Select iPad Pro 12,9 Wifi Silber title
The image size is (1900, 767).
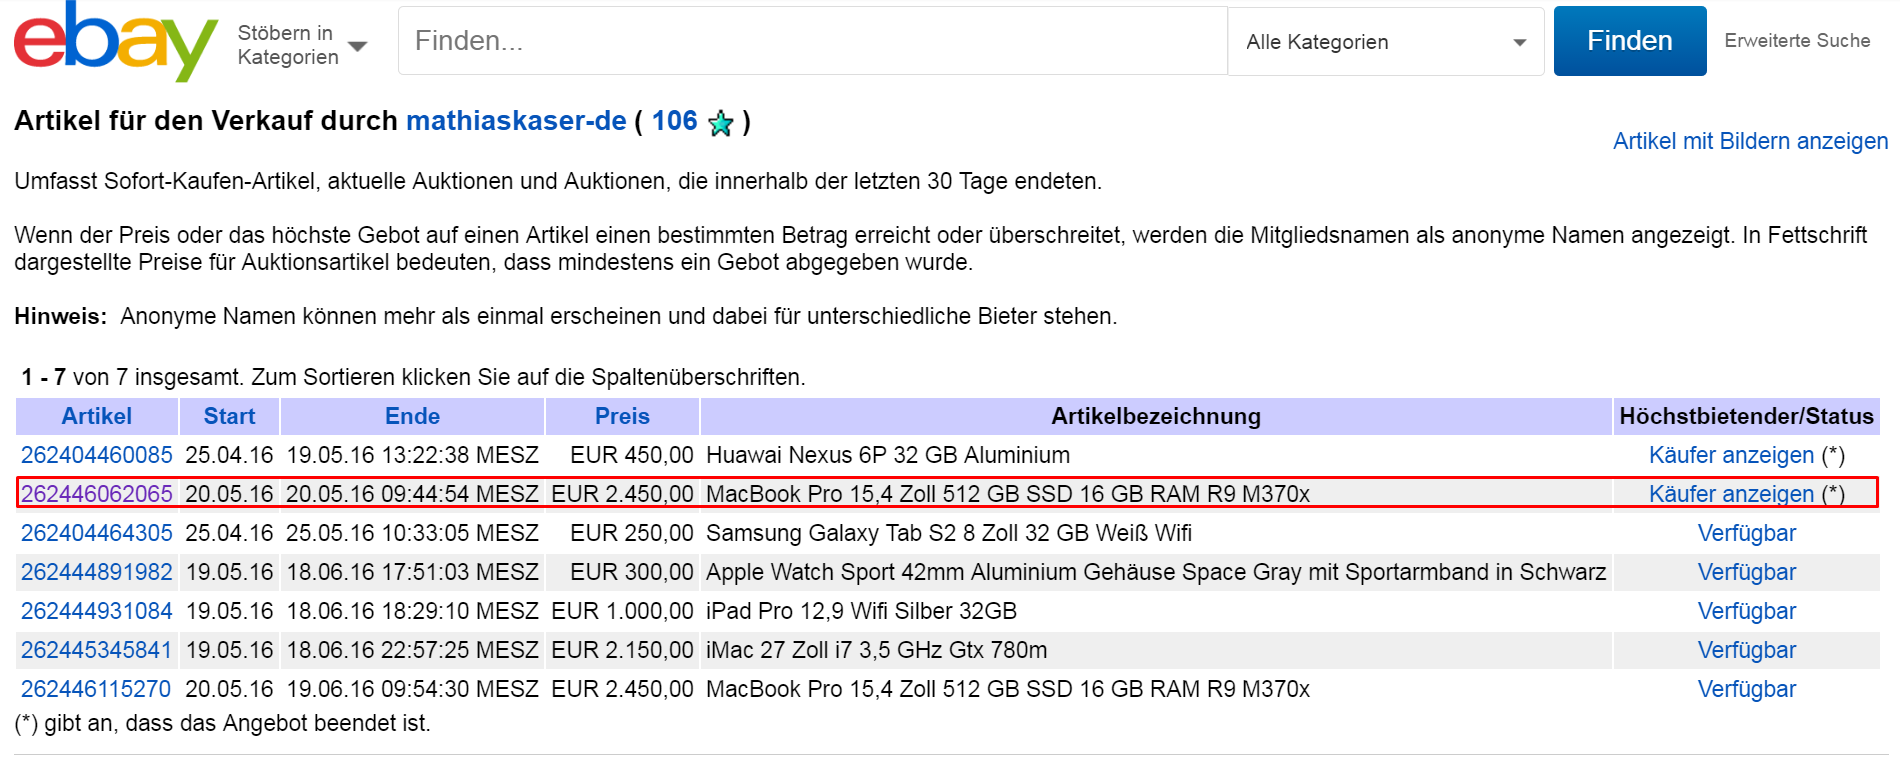click(x=861, y=611)
